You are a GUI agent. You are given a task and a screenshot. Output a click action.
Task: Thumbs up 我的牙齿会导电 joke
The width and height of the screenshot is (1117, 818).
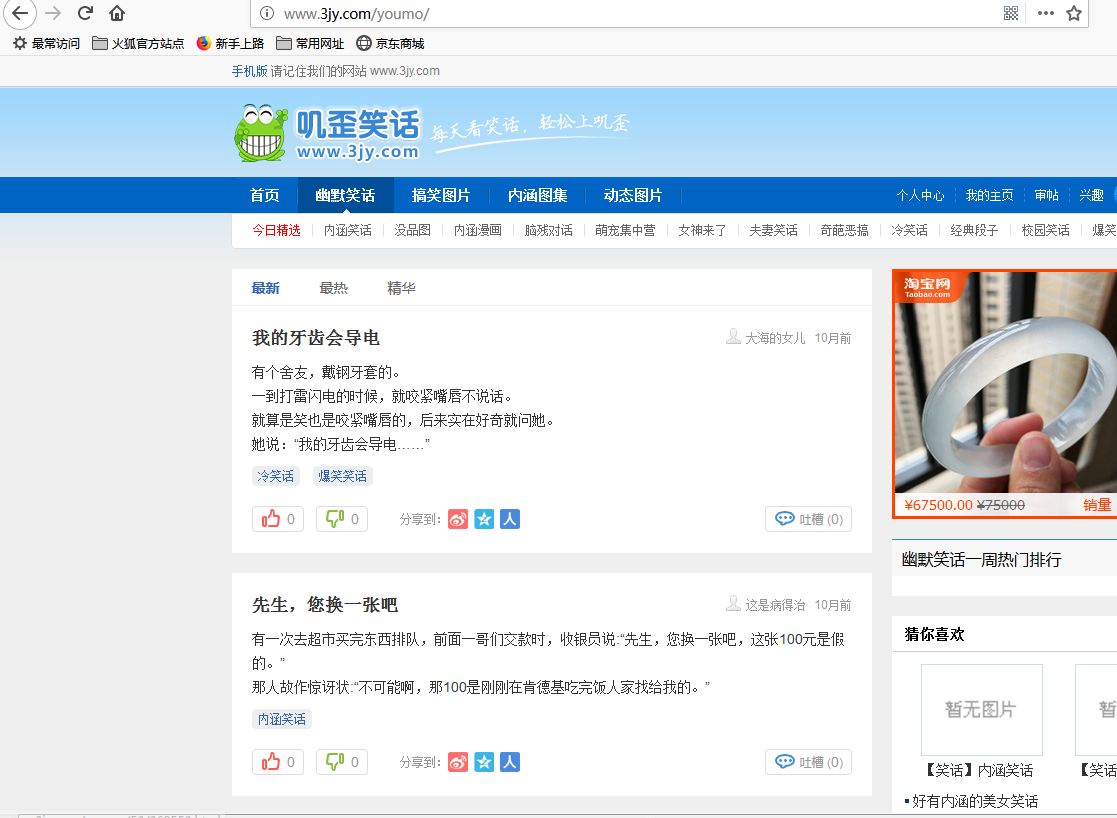[278, 519]
